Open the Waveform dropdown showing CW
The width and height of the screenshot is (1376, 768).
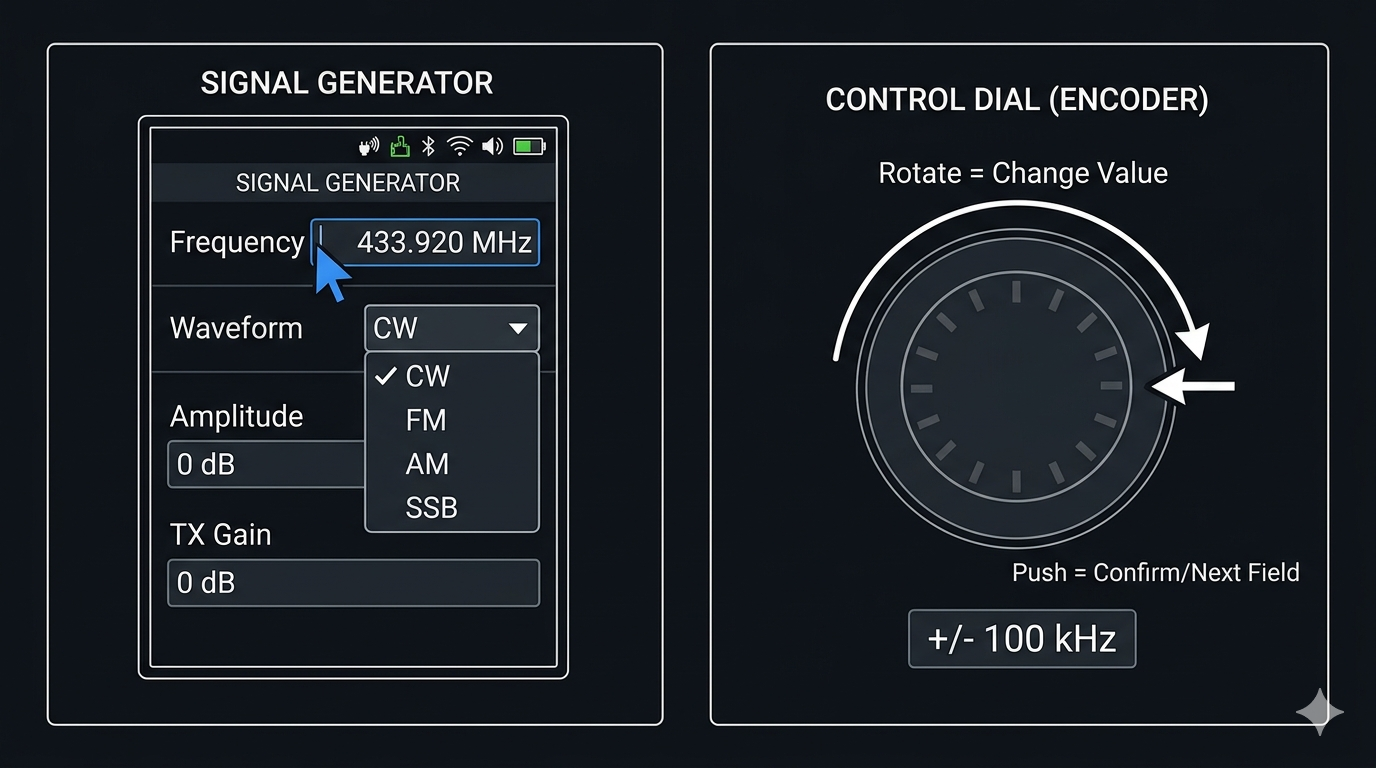click(x=452, y=328)
